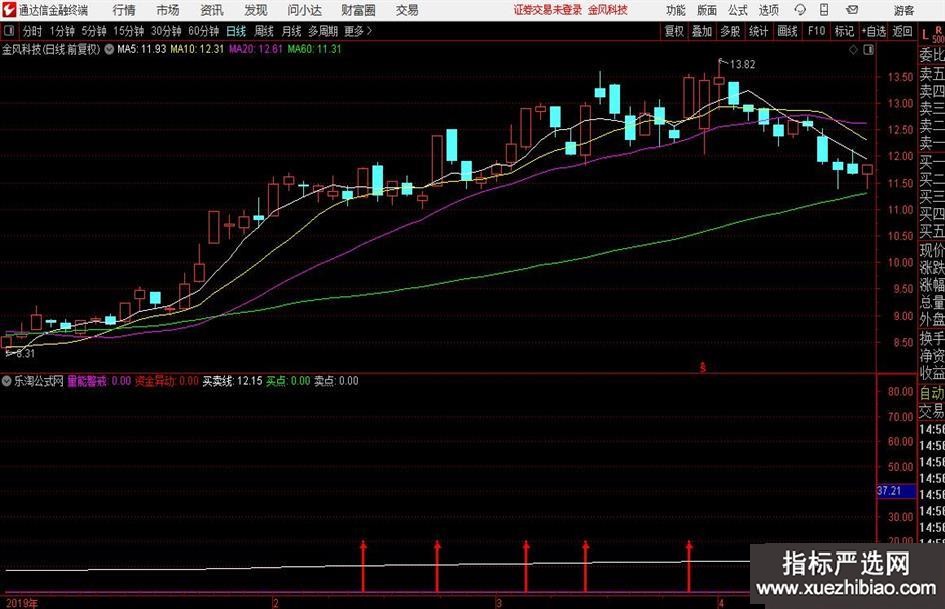Open the 市场 menu
The width and height of the screenshot is (945, 609).
click(x=168, y=10)
